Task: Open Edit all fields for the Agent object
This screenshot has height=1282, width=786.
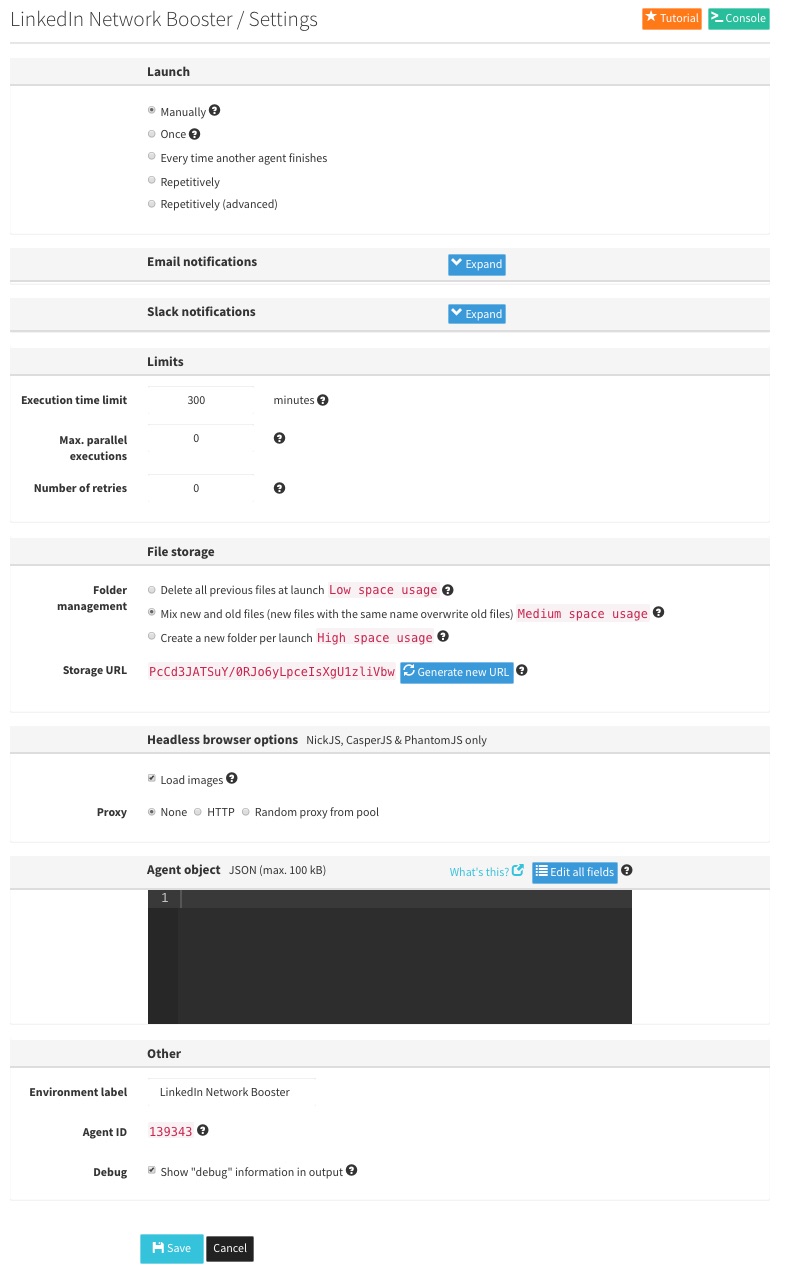Action: [574, 871]
